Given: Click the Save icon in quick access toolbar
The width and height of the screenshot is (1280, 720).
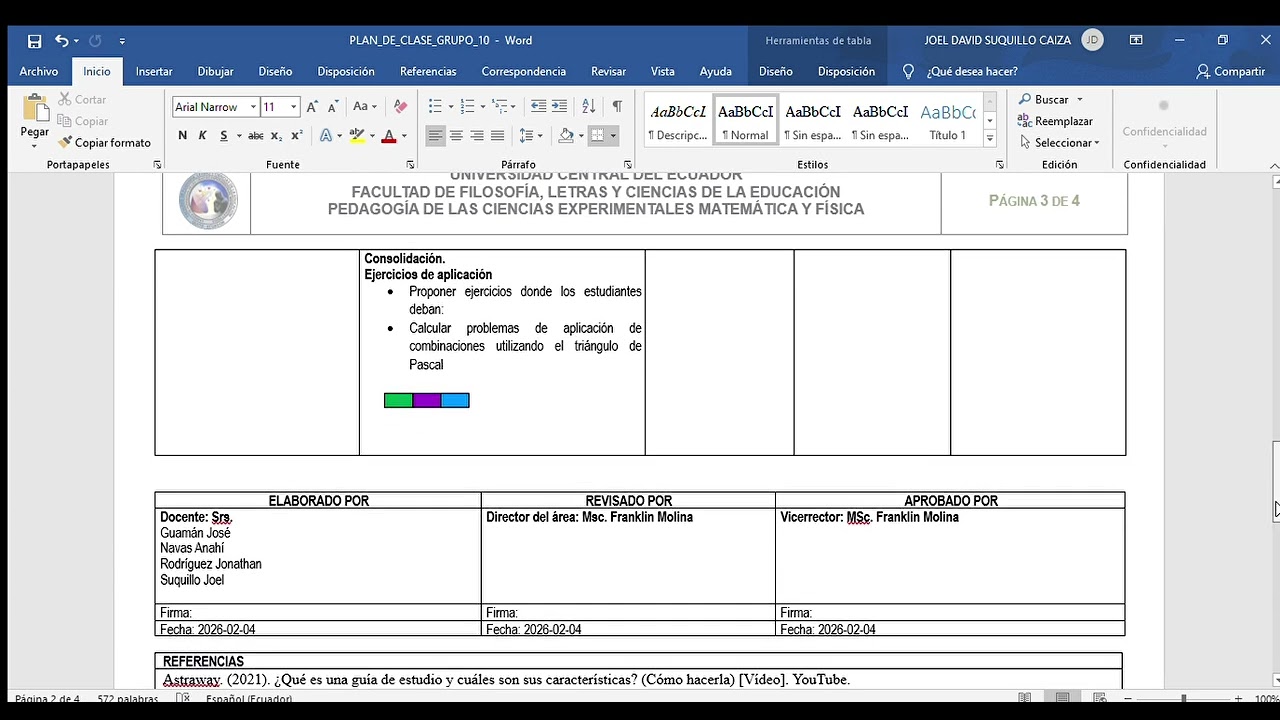Looking at the screenshot, I should [35, 41].
